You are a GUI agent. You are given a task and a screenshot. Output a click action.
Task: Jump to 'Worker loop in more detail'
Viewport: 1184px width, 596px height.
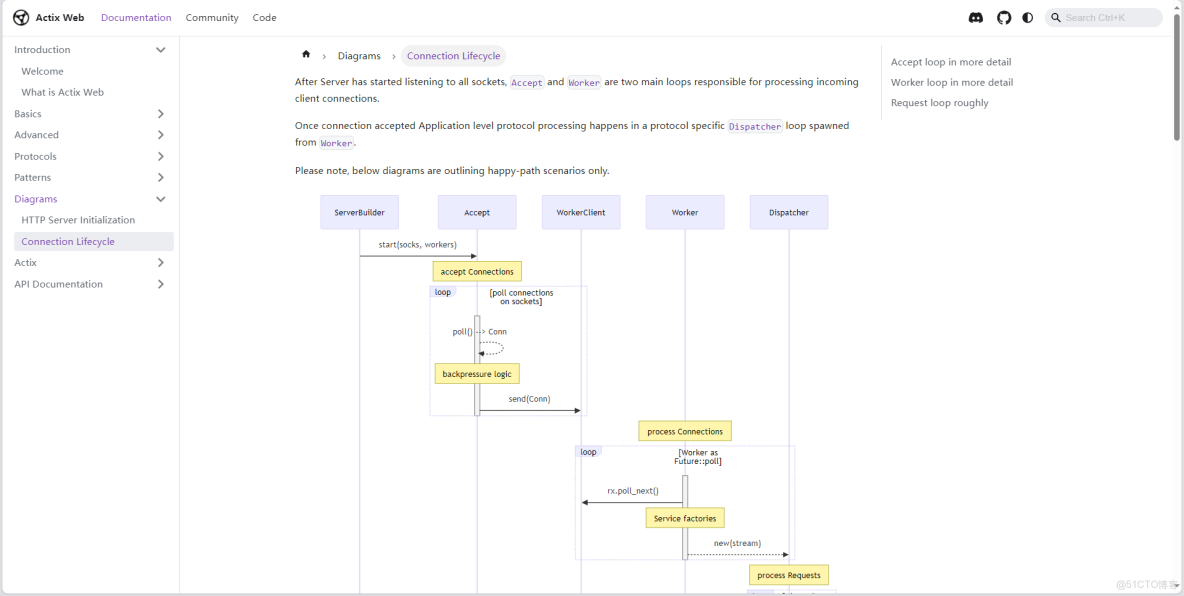pyautogui.click(x=951, y=82)
